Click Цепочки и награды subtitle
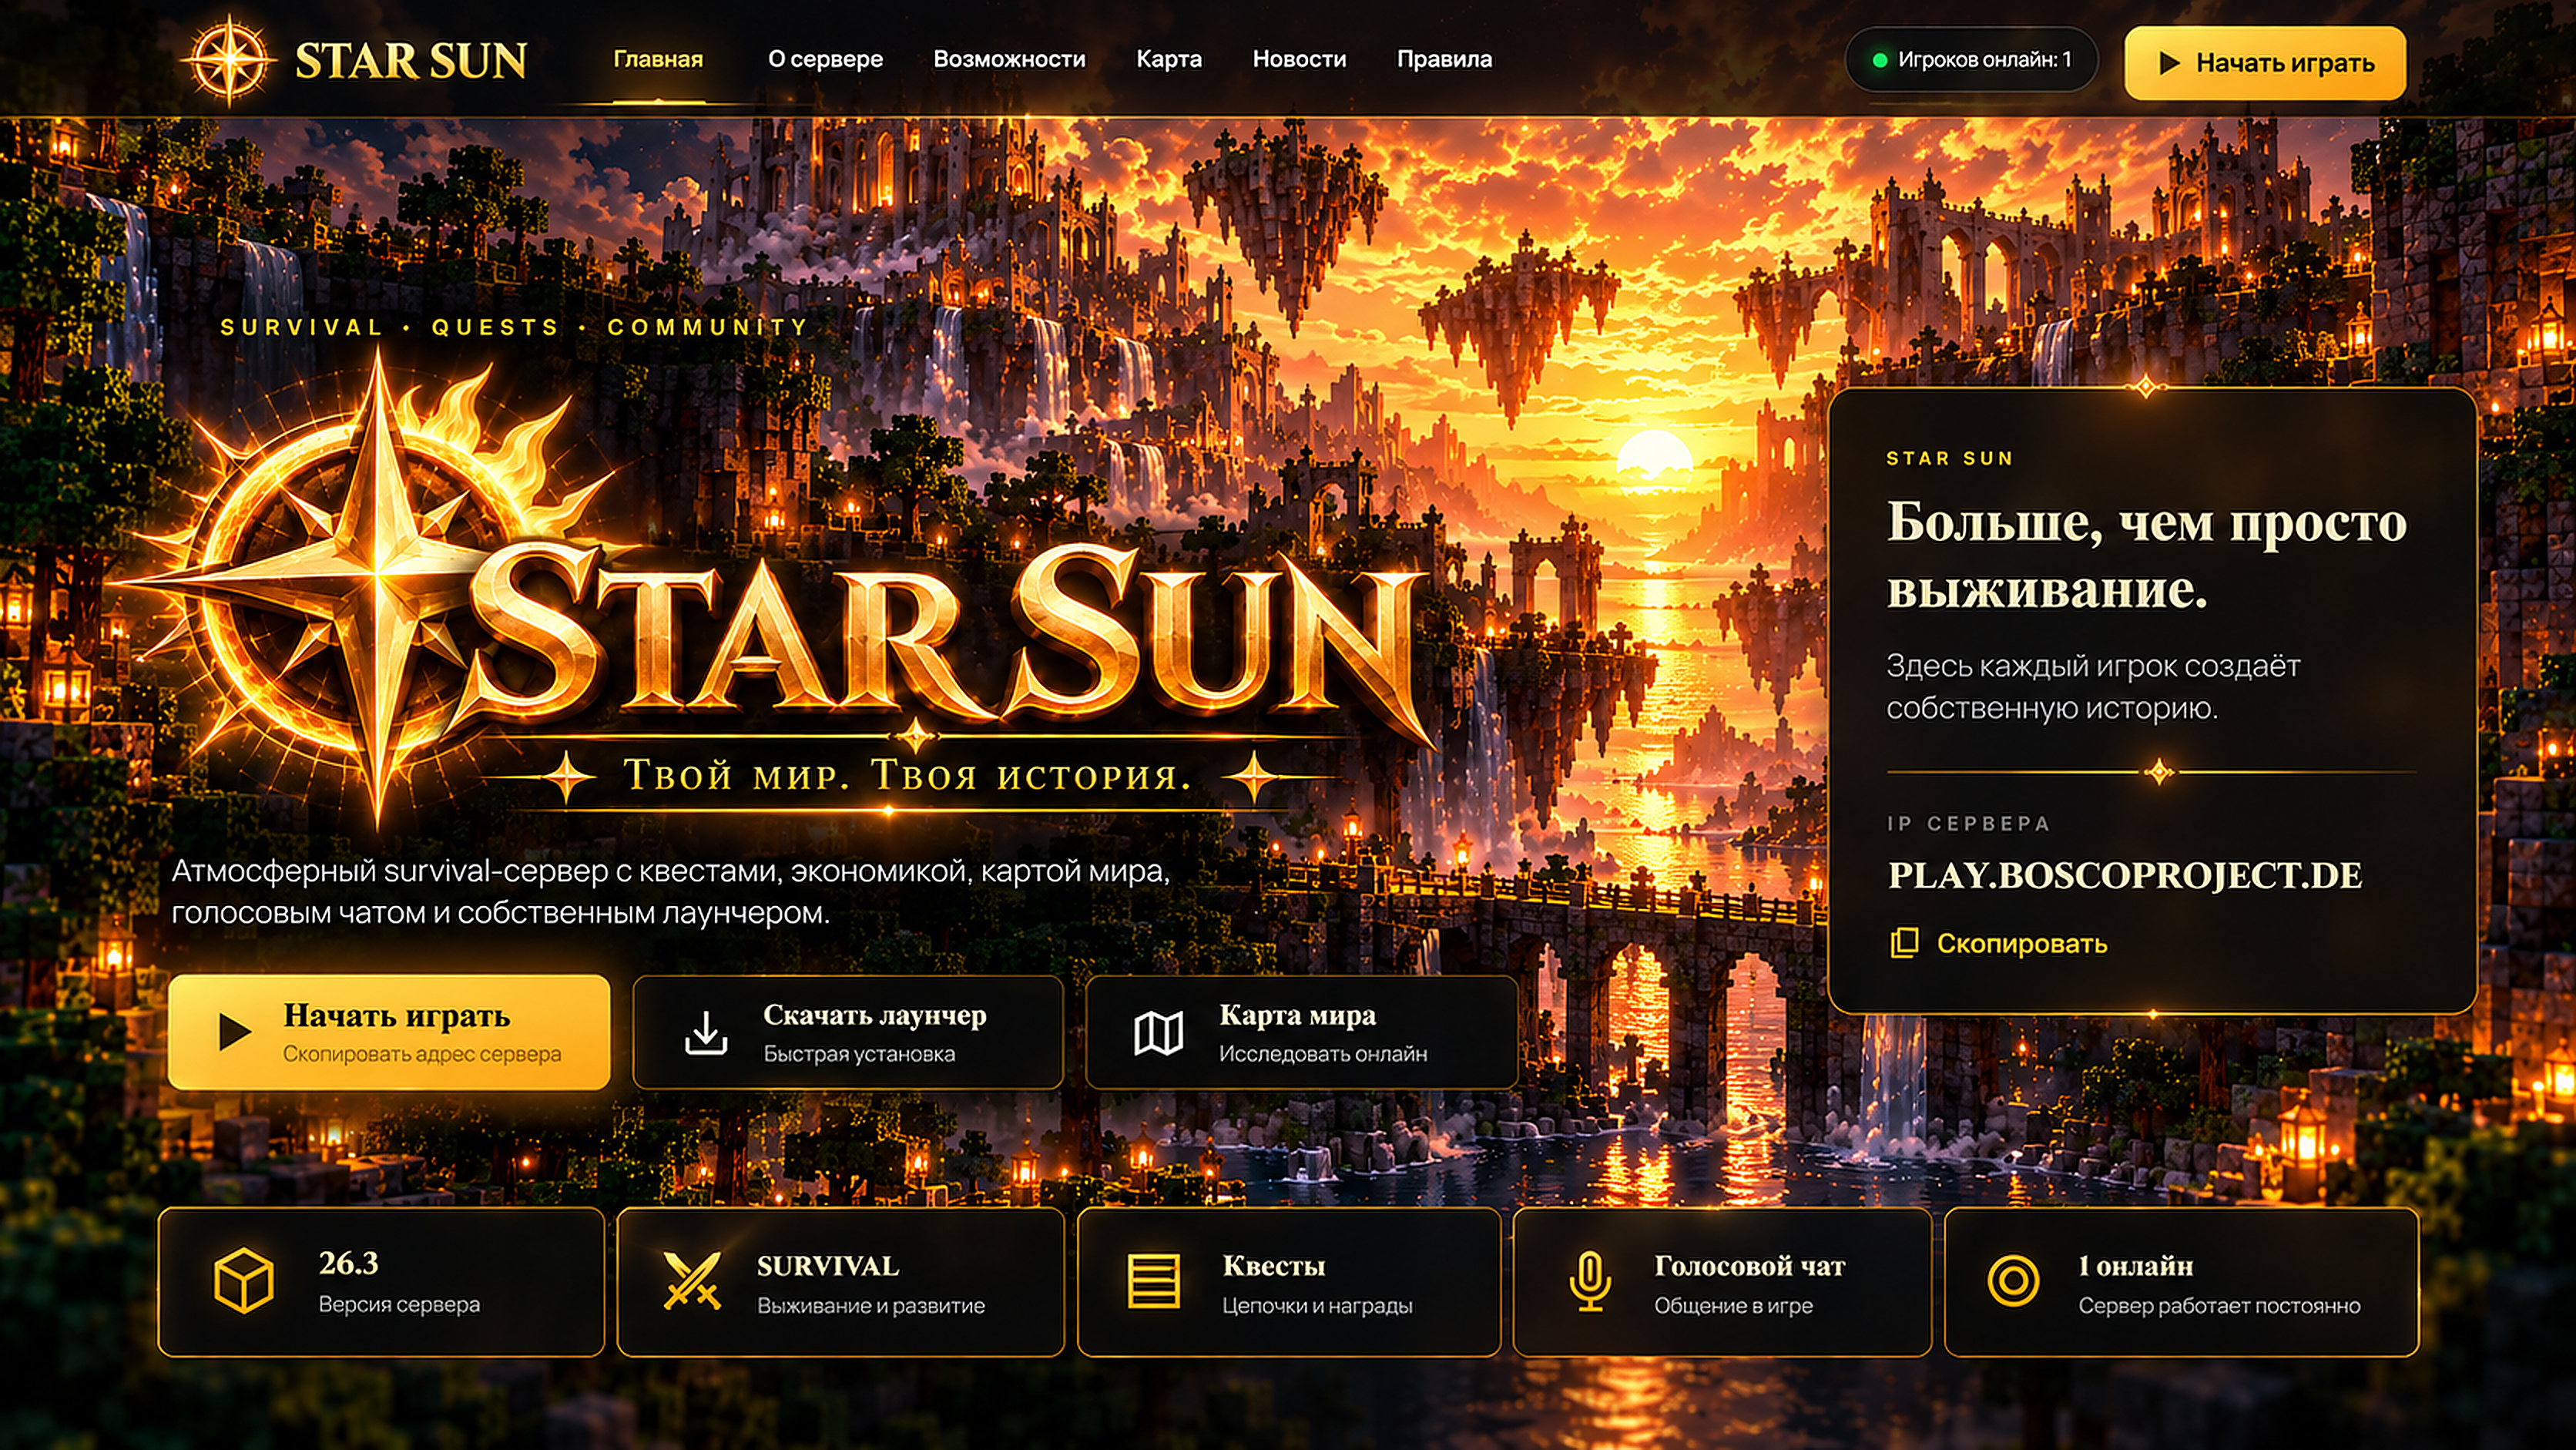2576x1450 pixels. (x=1317, y=1306)
